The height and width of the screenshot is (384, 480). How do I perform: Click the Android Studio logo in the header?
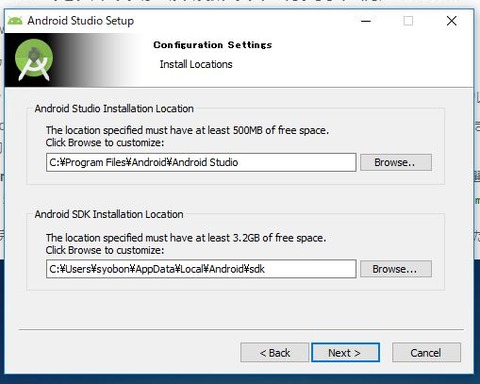click(34, 60)
